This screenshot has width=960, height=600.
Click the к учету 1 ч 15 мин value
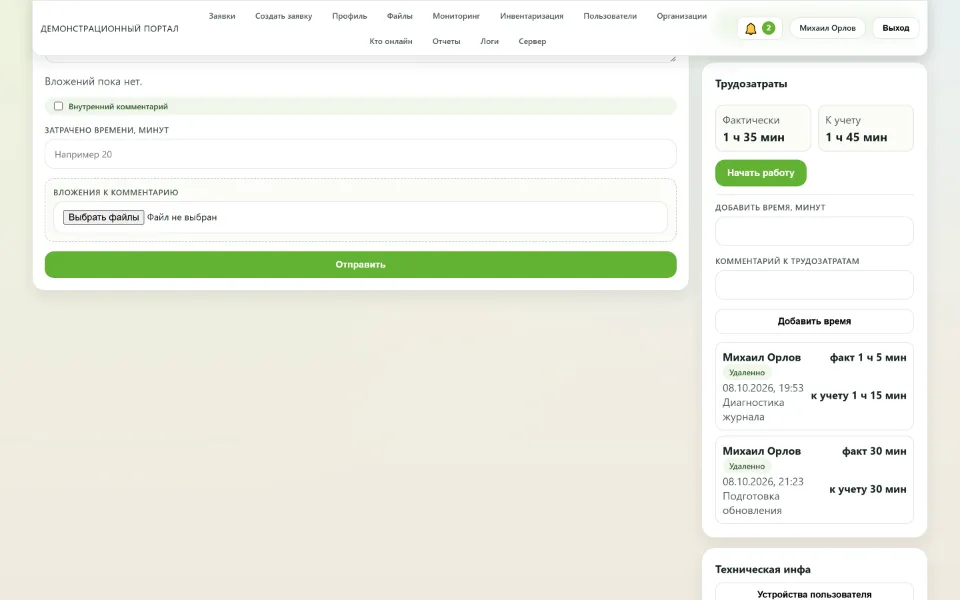(x=858, y=396)
